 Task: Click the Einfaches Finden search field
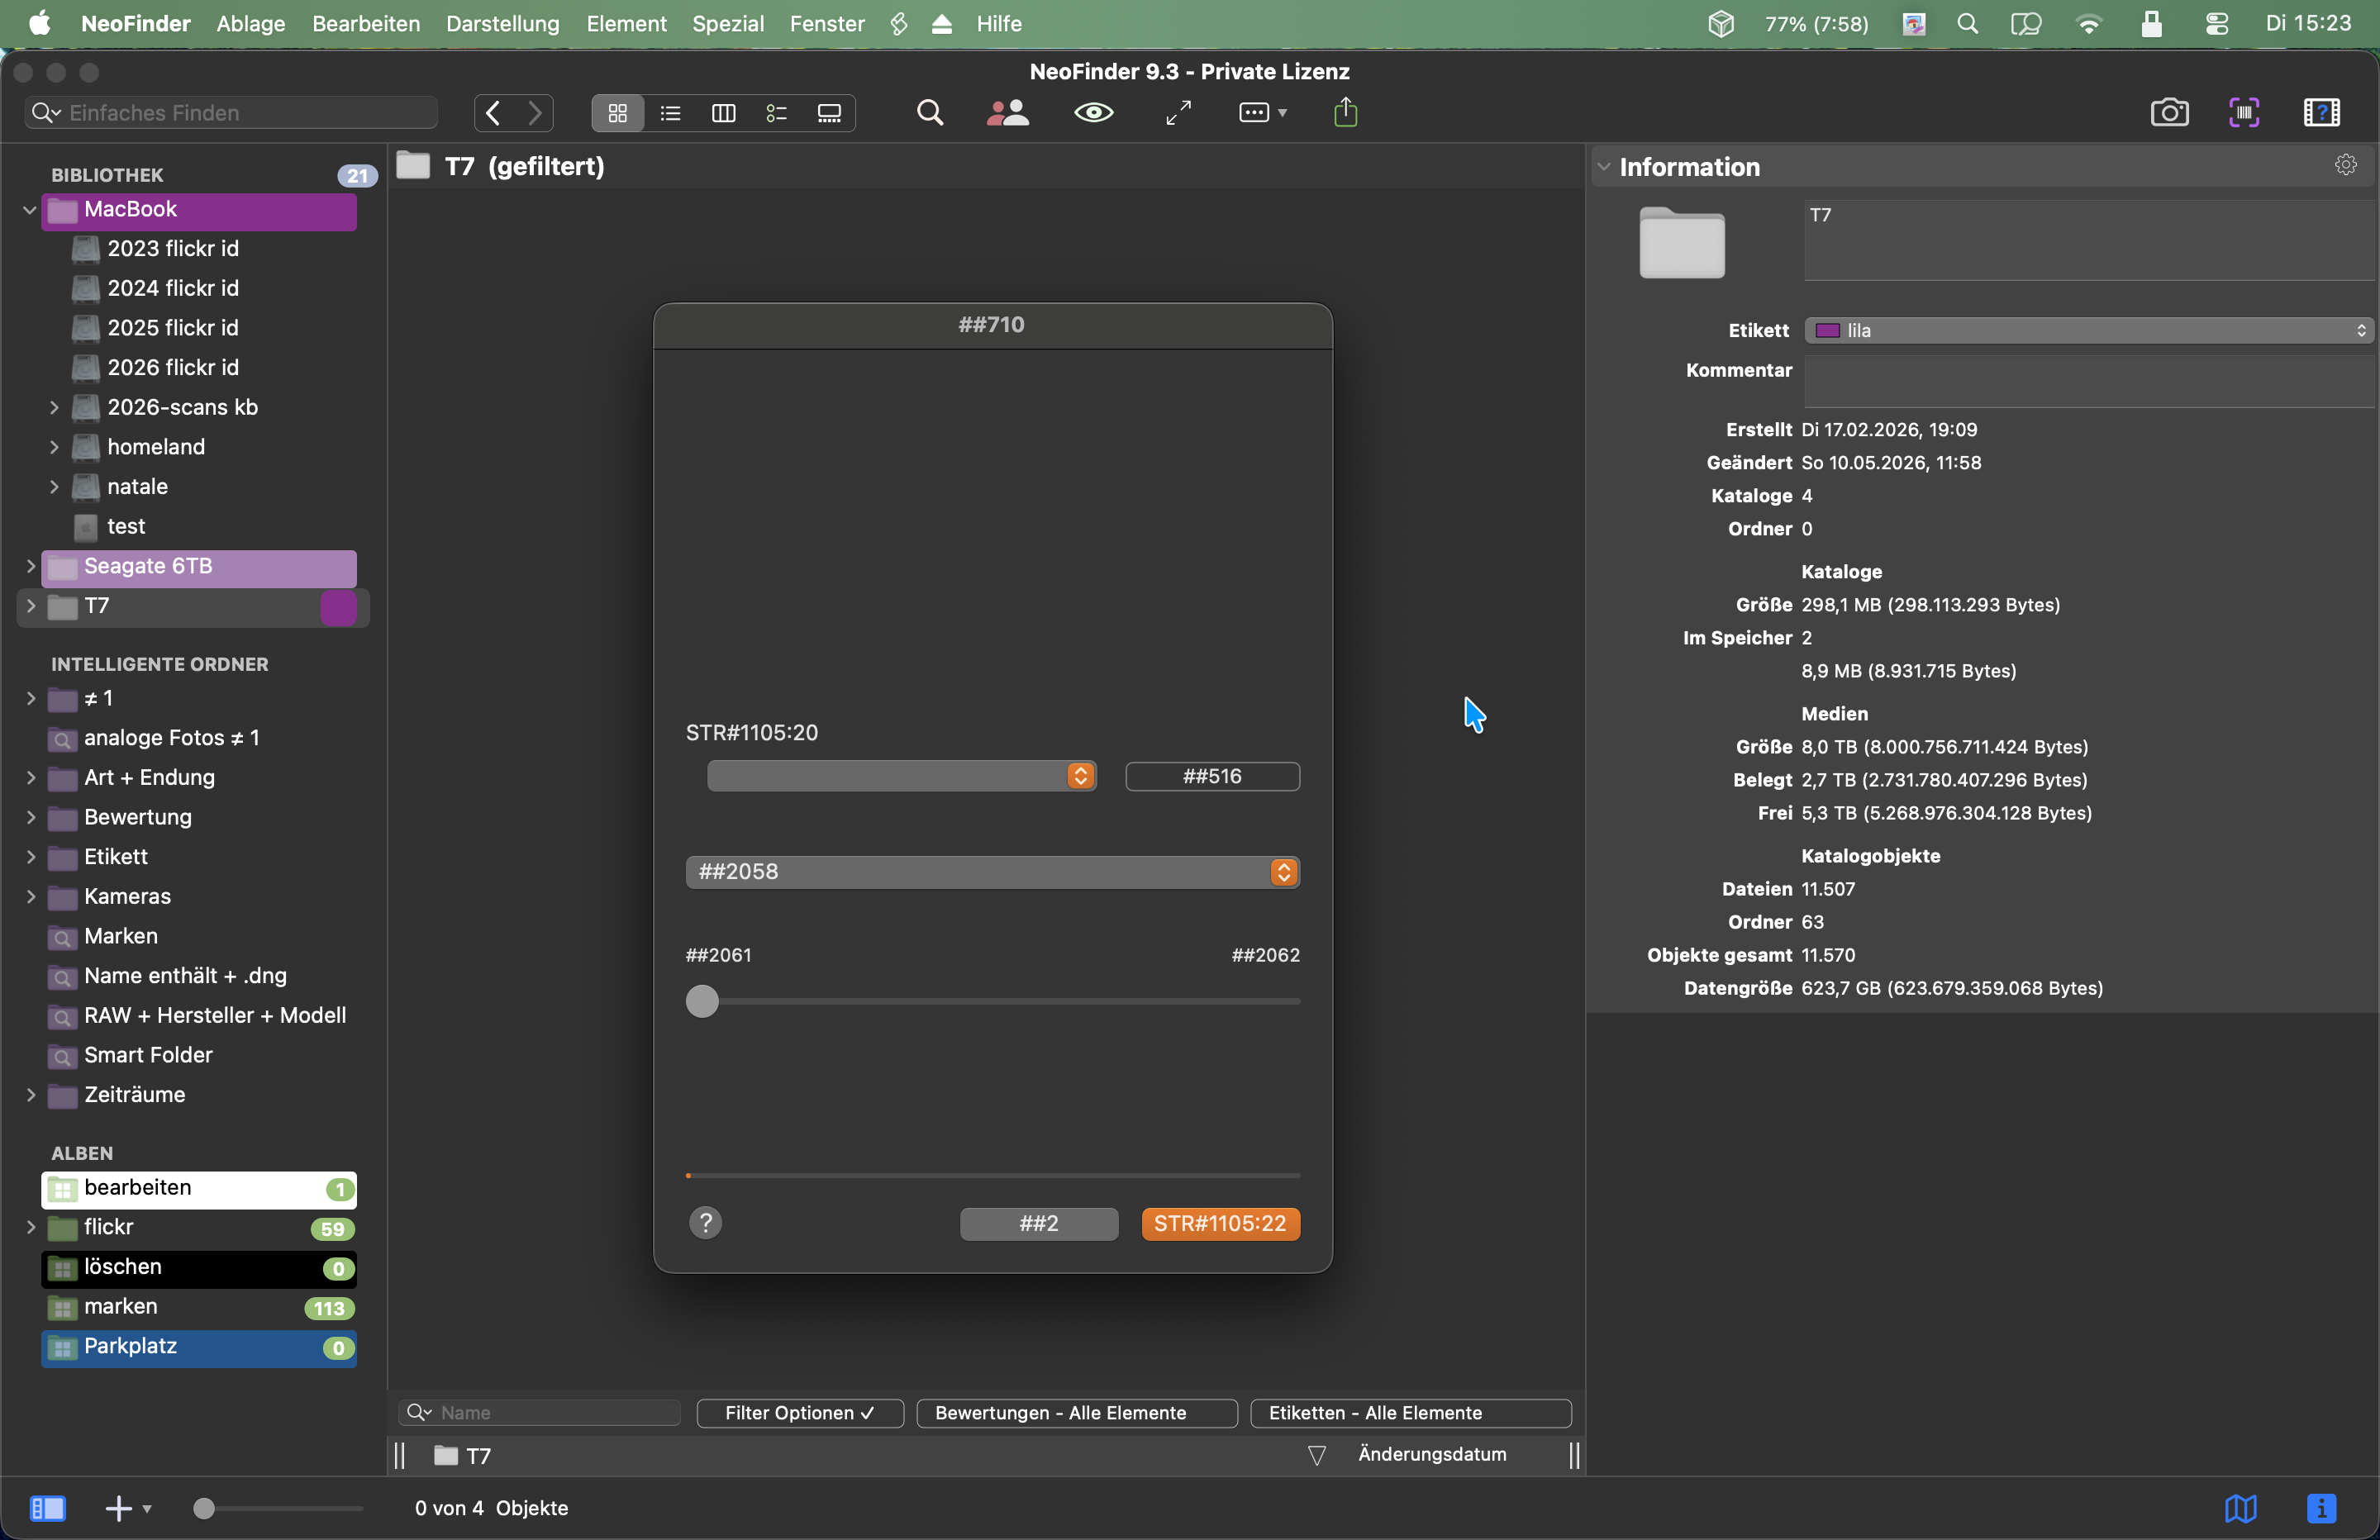[232, 113]
